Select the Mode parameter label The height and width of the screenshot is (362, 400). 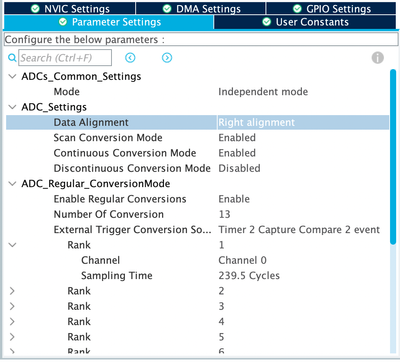pos(67,92)
